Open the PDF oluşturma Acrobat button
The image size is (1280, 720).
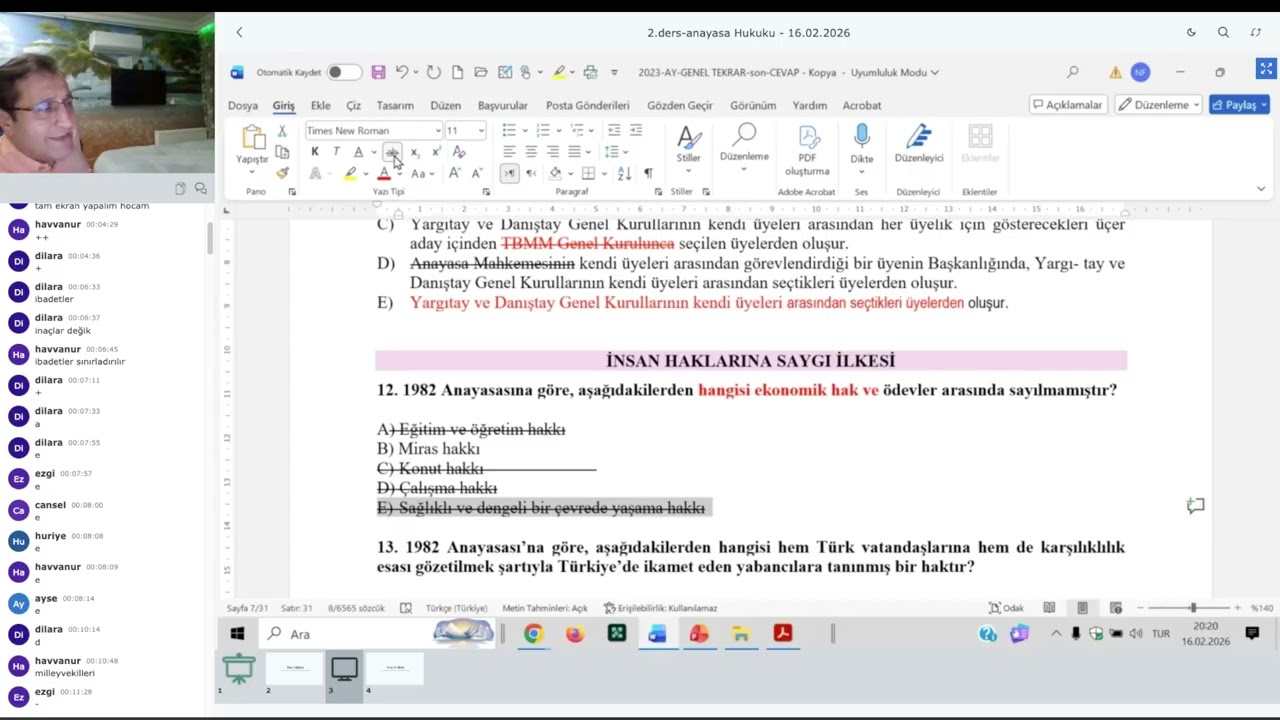[807, 150]
